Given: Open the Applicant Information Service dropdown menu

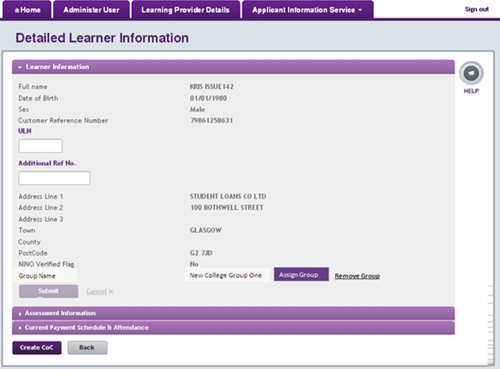Looking at the screenshot, I should (x=307, y=10).
